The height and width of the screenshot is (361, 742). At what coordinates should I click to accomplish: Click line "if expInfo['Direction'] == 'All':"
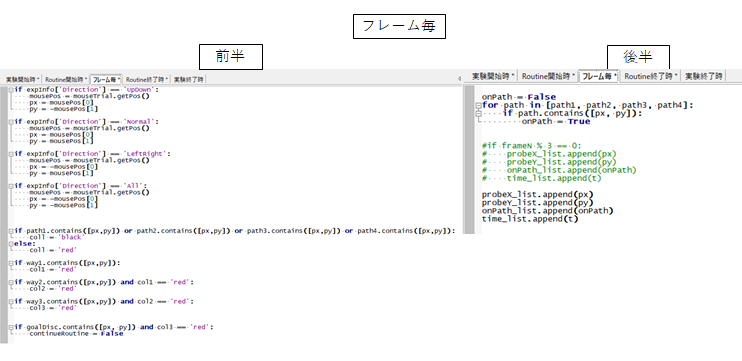pos(81,186)
